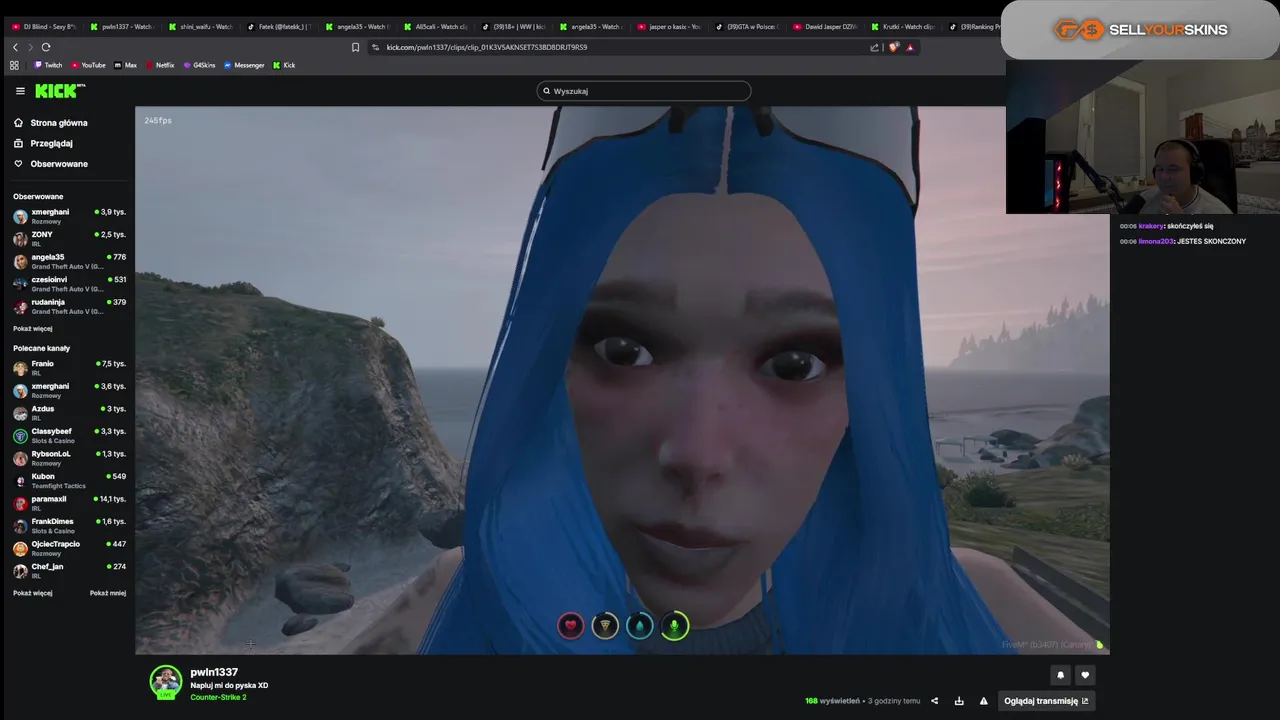Viewport: 1280px width, 720px height.
Task: Open Przeglądaj in sidebar
Action: [x=43, y=143]
